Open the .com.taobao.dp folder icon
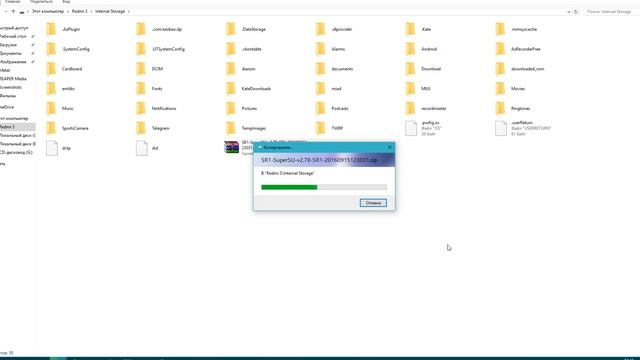640x360 pixels. click(141, 29)
